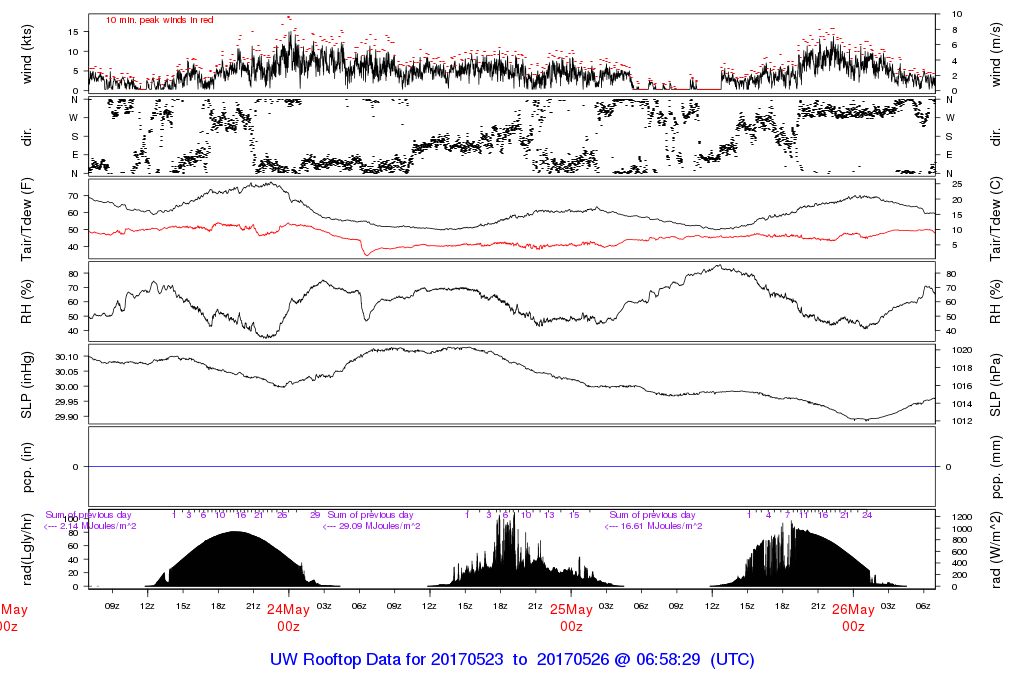Click the red '26May' date marker

coord(853,610)
